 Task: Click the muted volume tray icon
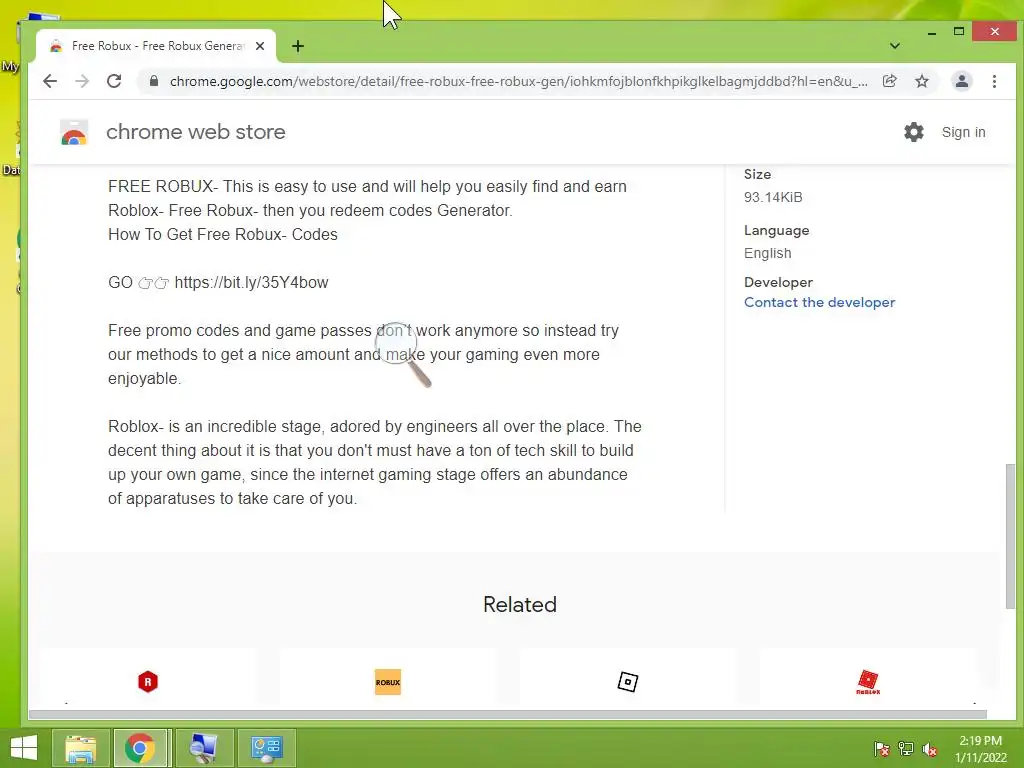pos(930,749)
